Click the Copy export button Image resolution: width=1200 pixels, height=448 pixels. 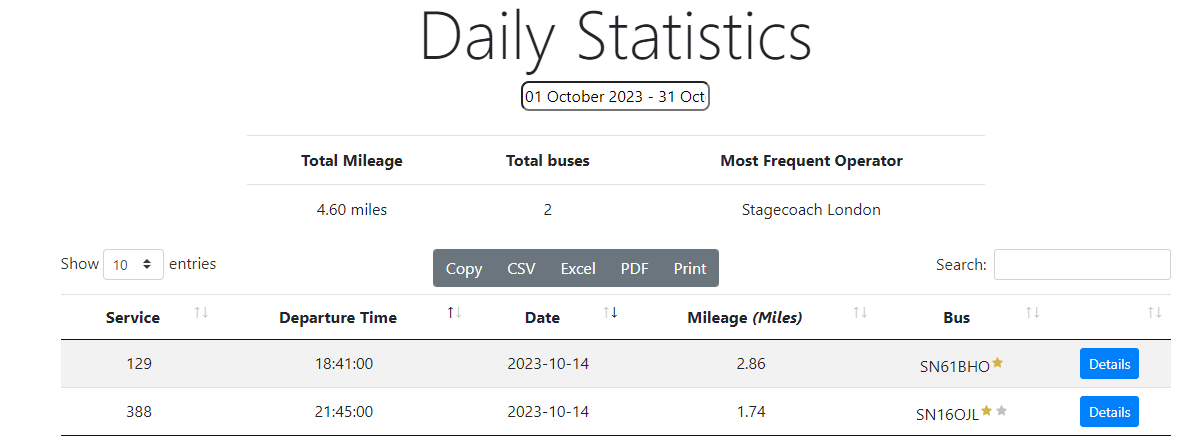click(x=464, y=268)
